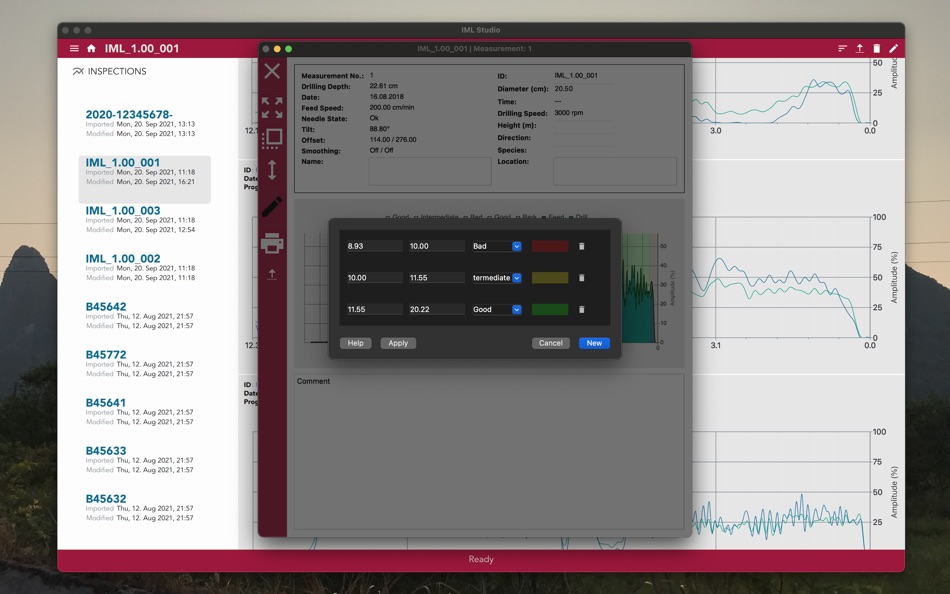This screenshot has width=950, height=594.
Task: Edit the Good row start value 11.55
Action: 374,309
